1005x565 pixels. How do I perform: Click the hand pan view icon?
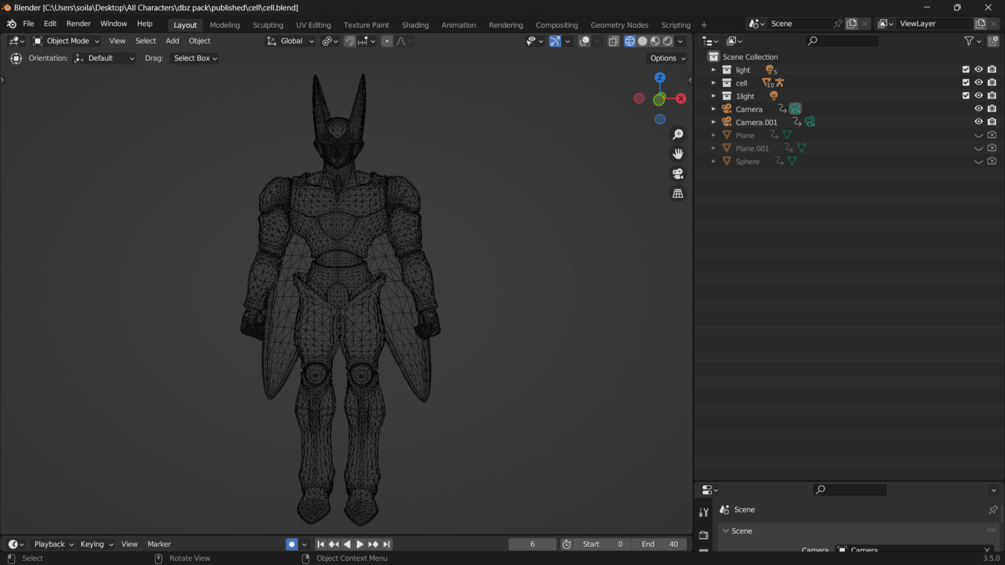pos(678,154)
